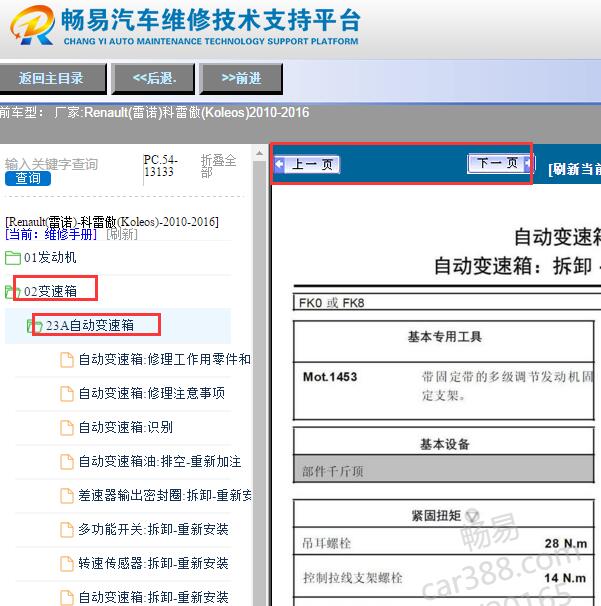Click document icon for 修理工作用零件和
This screenshot has width=601, height=606.
pos(67,359)
